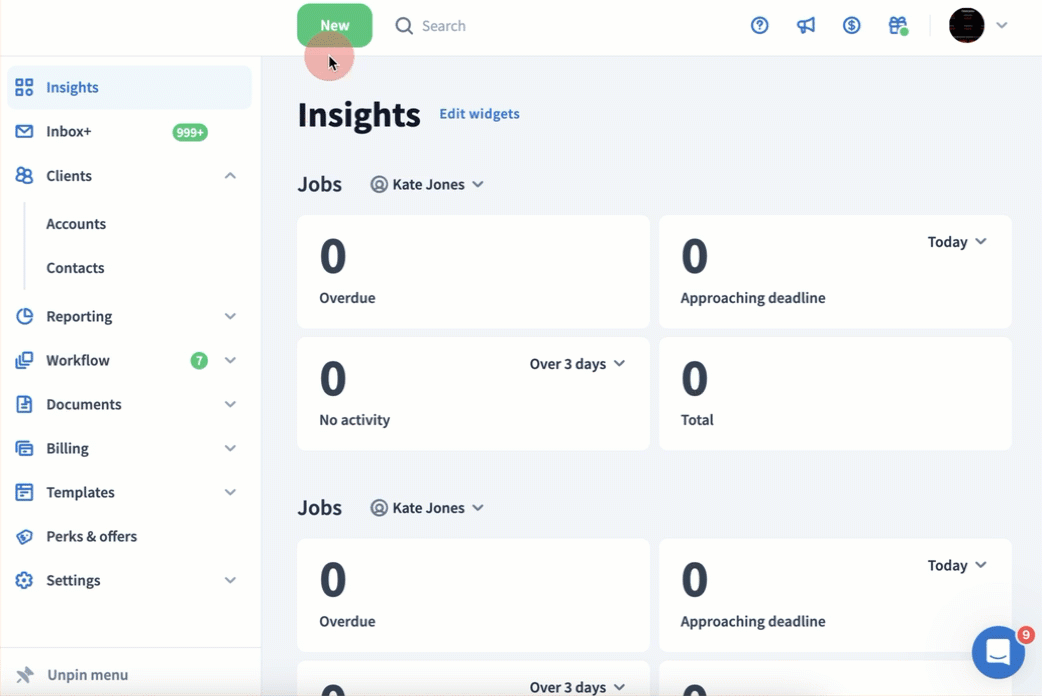
Task: Open the first Kate Jones assignee dropdown
Action: tap(427, 185)
